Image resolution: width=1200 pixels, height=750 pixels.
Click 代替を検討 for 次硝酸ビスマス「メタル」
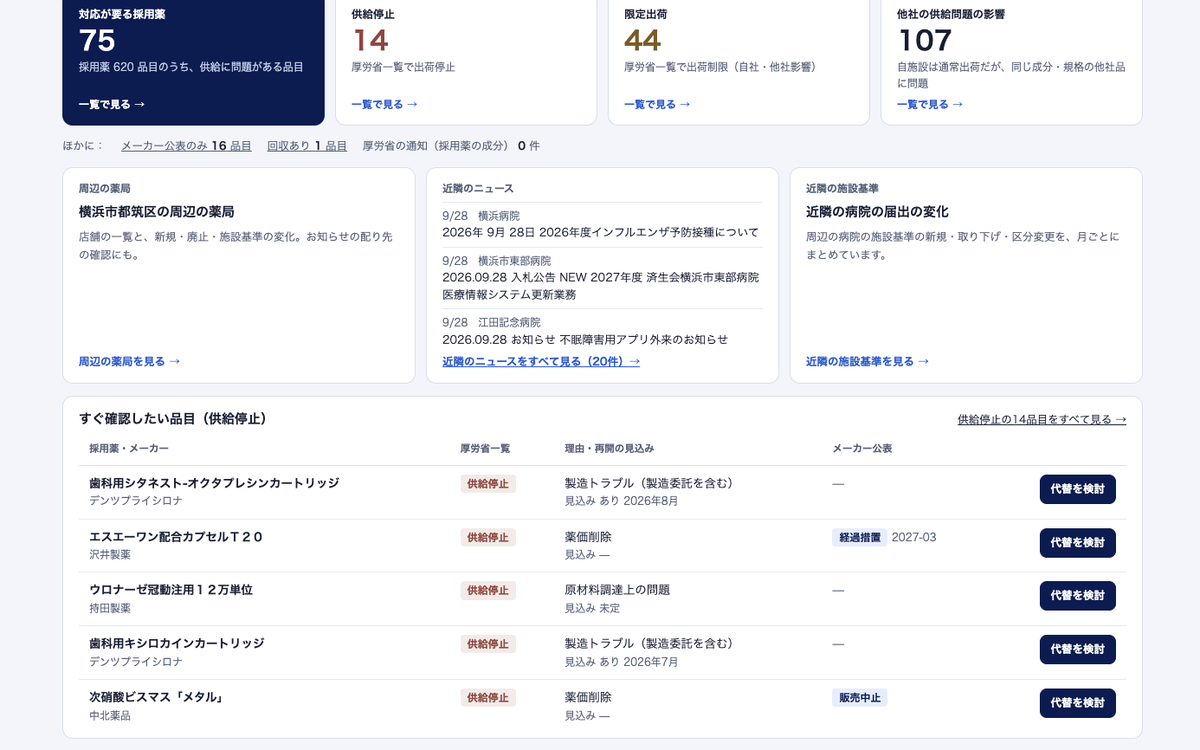(x=1078, y=703)
